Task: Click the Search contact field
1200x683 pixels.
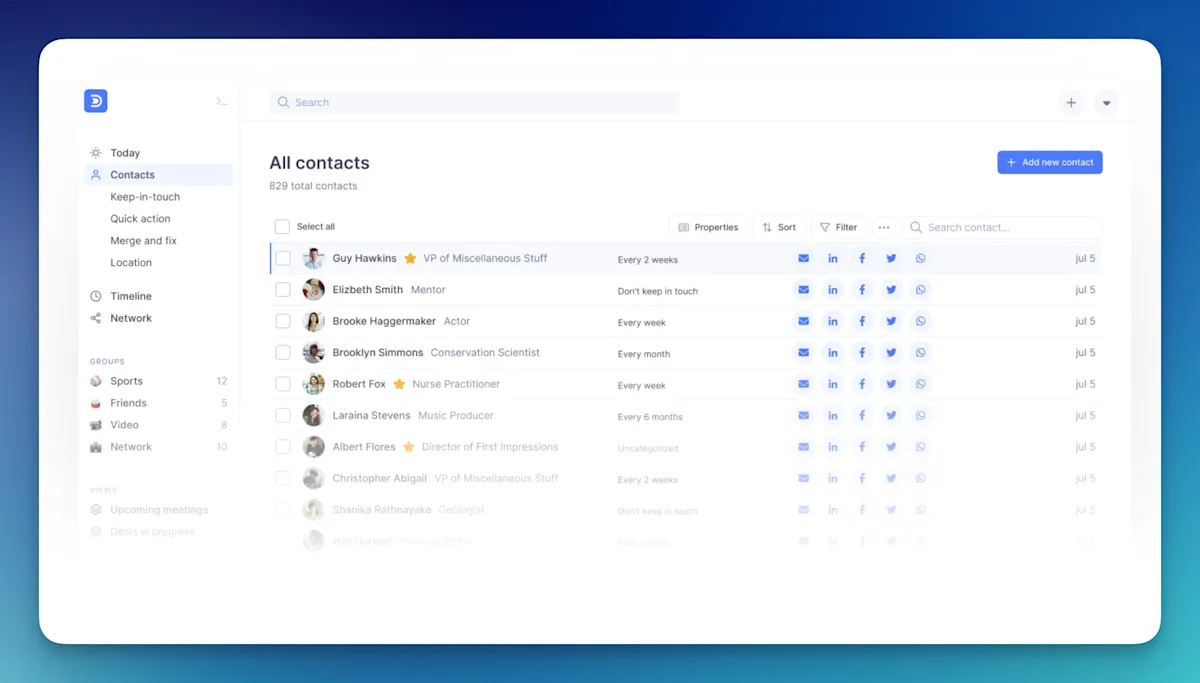Action: point(1002,227)
